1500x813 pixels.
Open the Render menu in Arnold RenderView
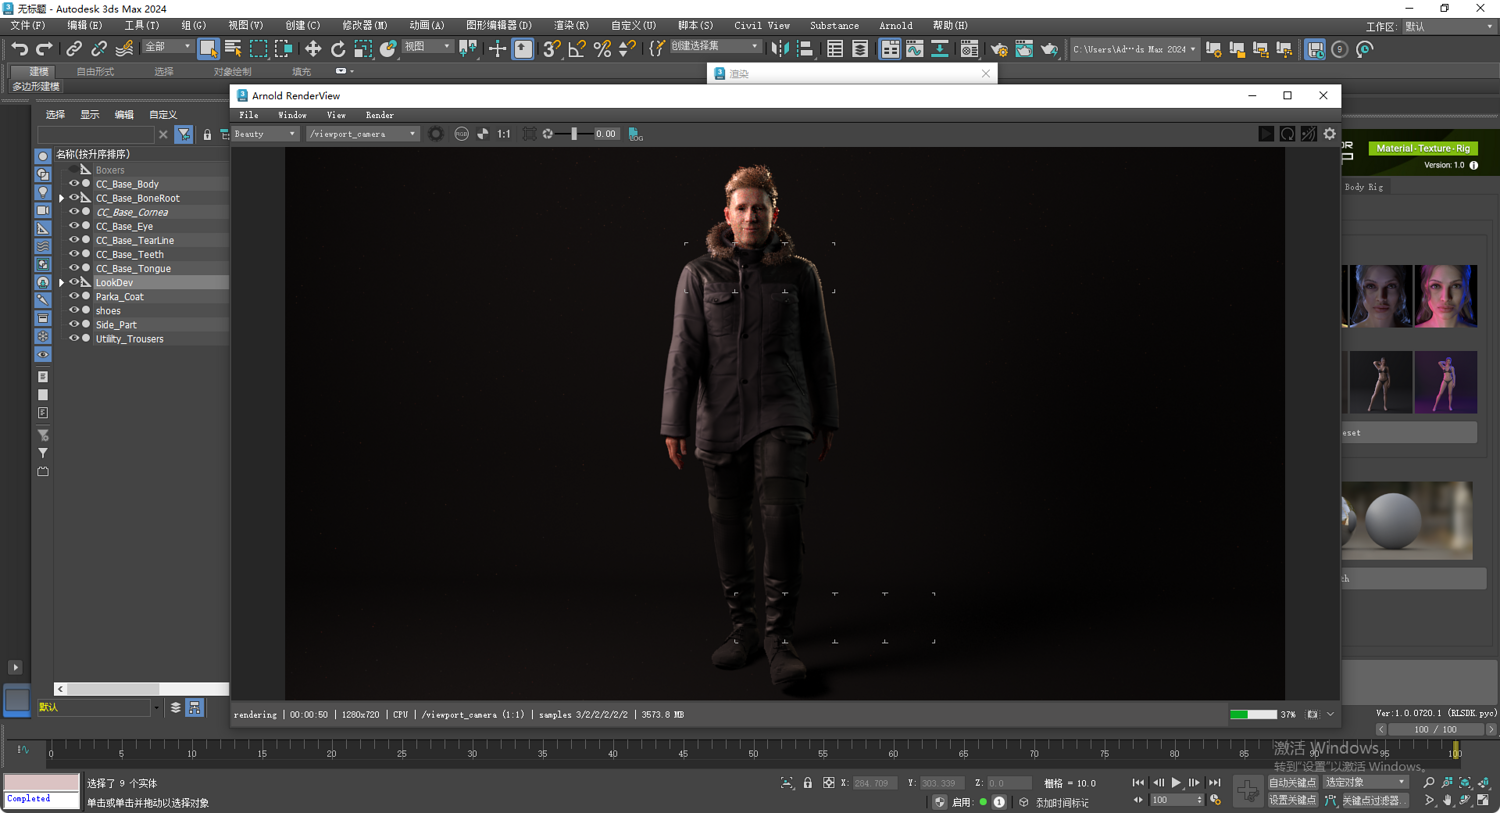[380, 115]
